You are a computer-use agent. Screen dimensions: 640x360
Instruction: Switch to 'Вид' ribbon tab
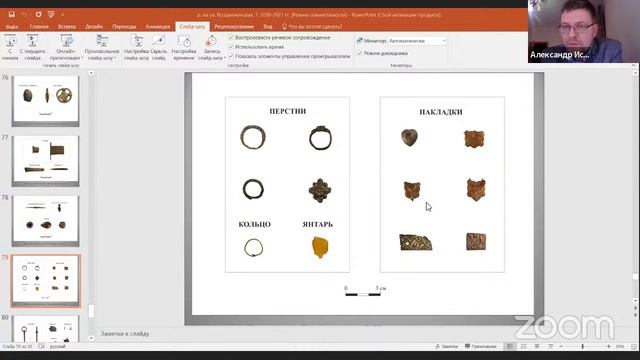click(268, 27)
